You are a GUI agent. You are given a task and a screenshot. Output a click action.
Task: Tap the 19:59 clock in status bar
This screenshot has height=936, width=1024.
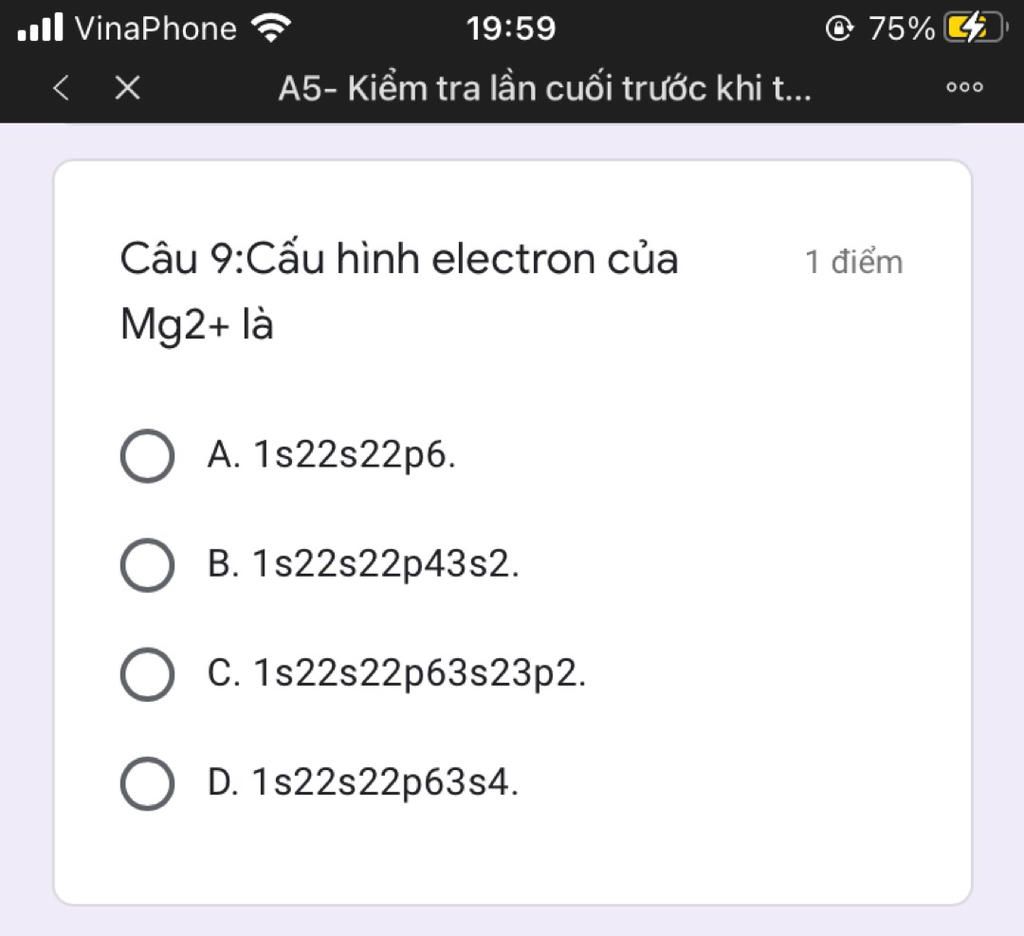(x=511, y=29)
